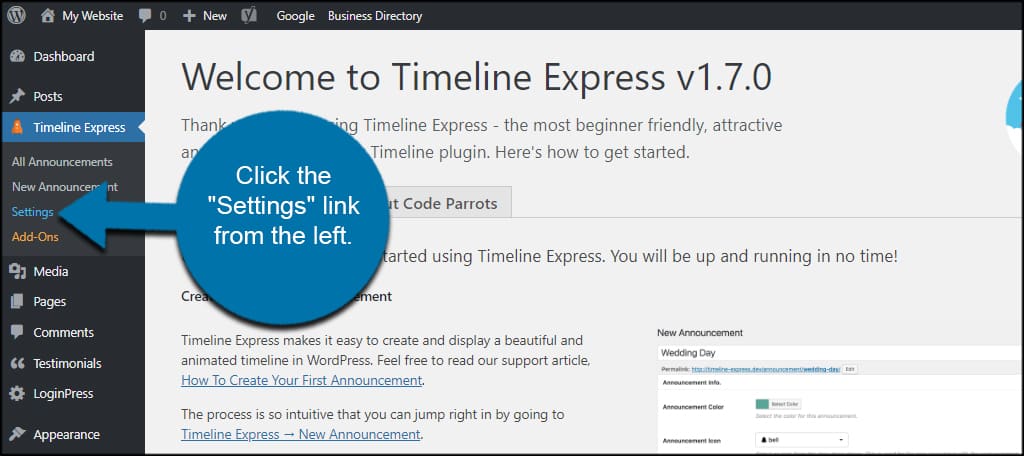Screen dimensions: 1024x456
Task: Select the Add-Ons submenu item
Action: point(35,236)
